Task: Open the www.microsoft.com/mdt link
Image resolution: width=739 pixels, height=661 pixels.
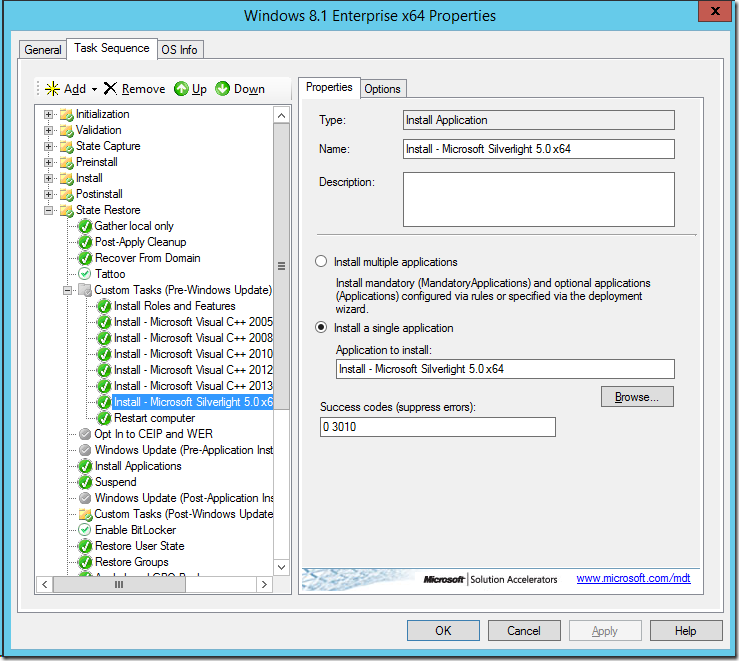Action: point(633,578)
